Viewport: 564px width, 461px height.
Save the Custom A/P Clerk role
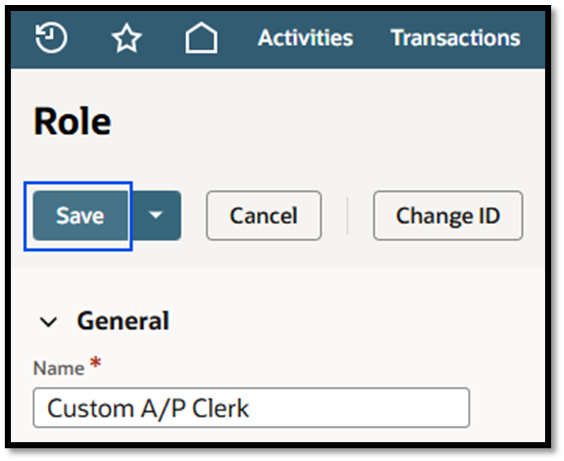[81, 216]
